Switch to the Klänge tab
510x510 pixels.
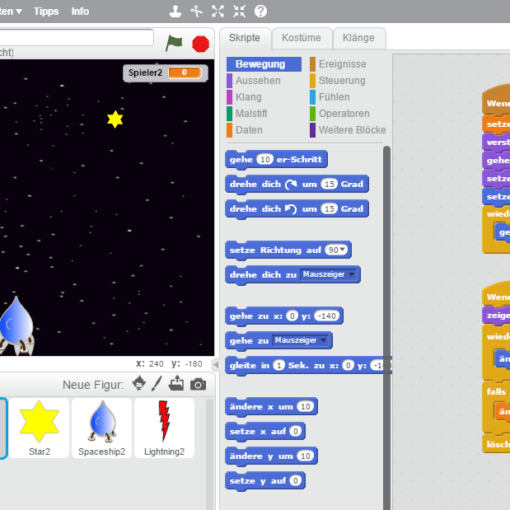tap(359, 38)
